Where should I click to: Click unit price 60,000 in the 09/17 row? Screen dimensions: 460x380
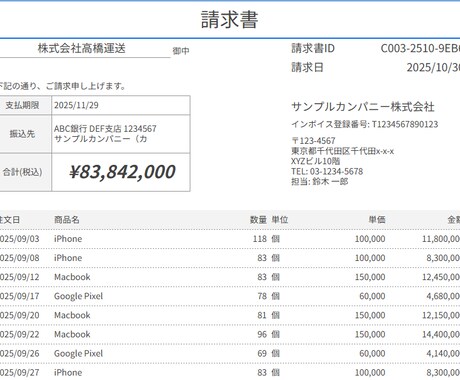[x=372, y=296]
